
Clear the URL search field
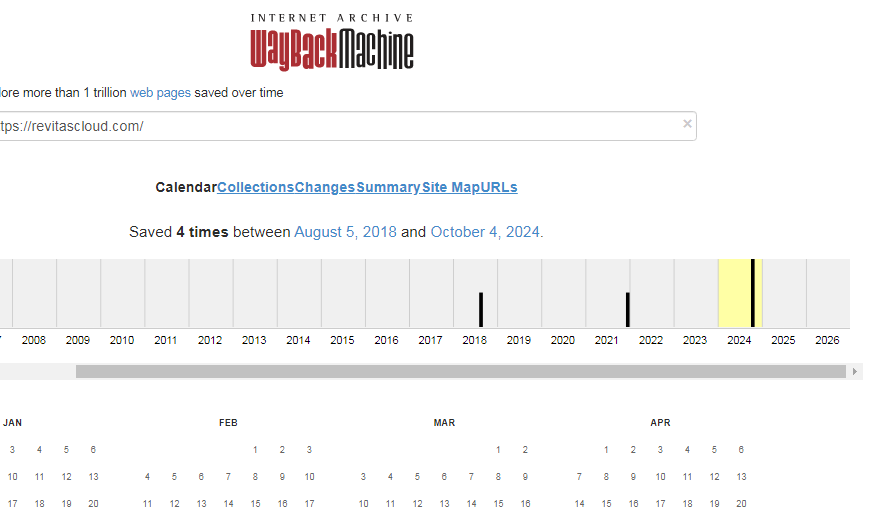687,124
